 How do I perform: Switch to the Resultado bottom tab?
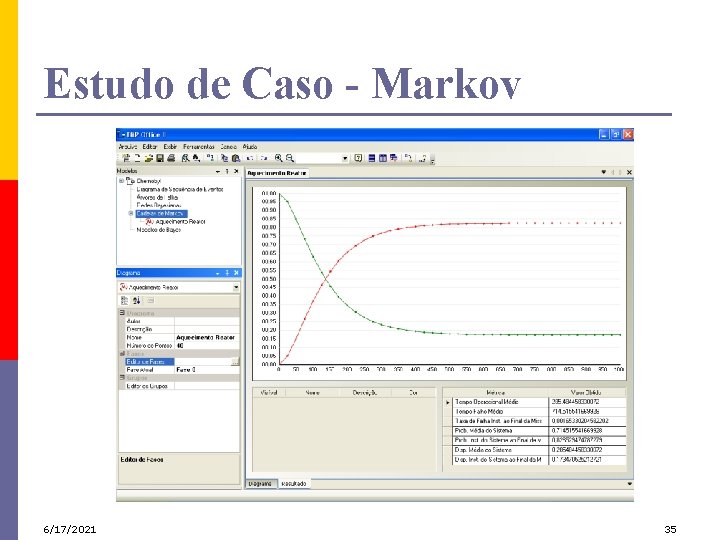click(293, 484)
